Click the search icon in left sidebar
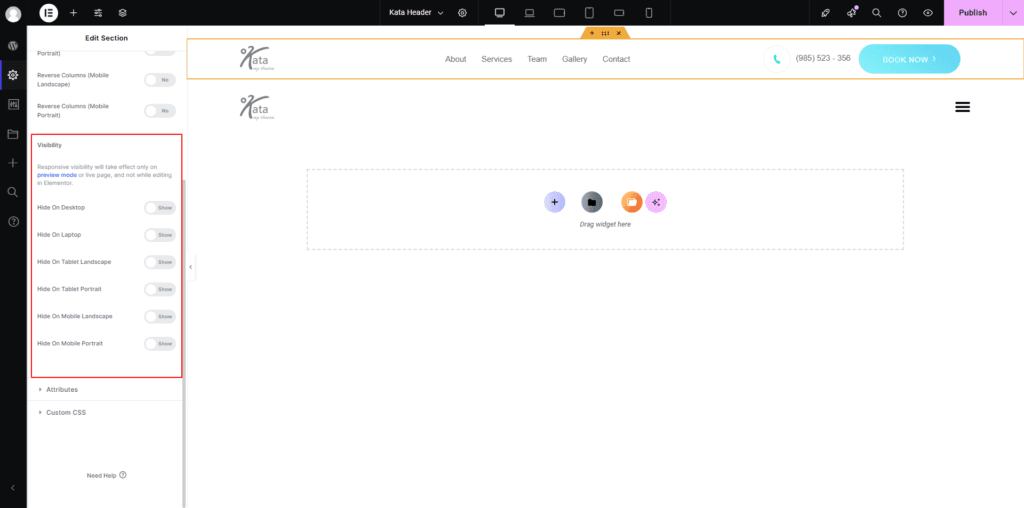Viewport: 1024px width, 508px height. (12, 191)
